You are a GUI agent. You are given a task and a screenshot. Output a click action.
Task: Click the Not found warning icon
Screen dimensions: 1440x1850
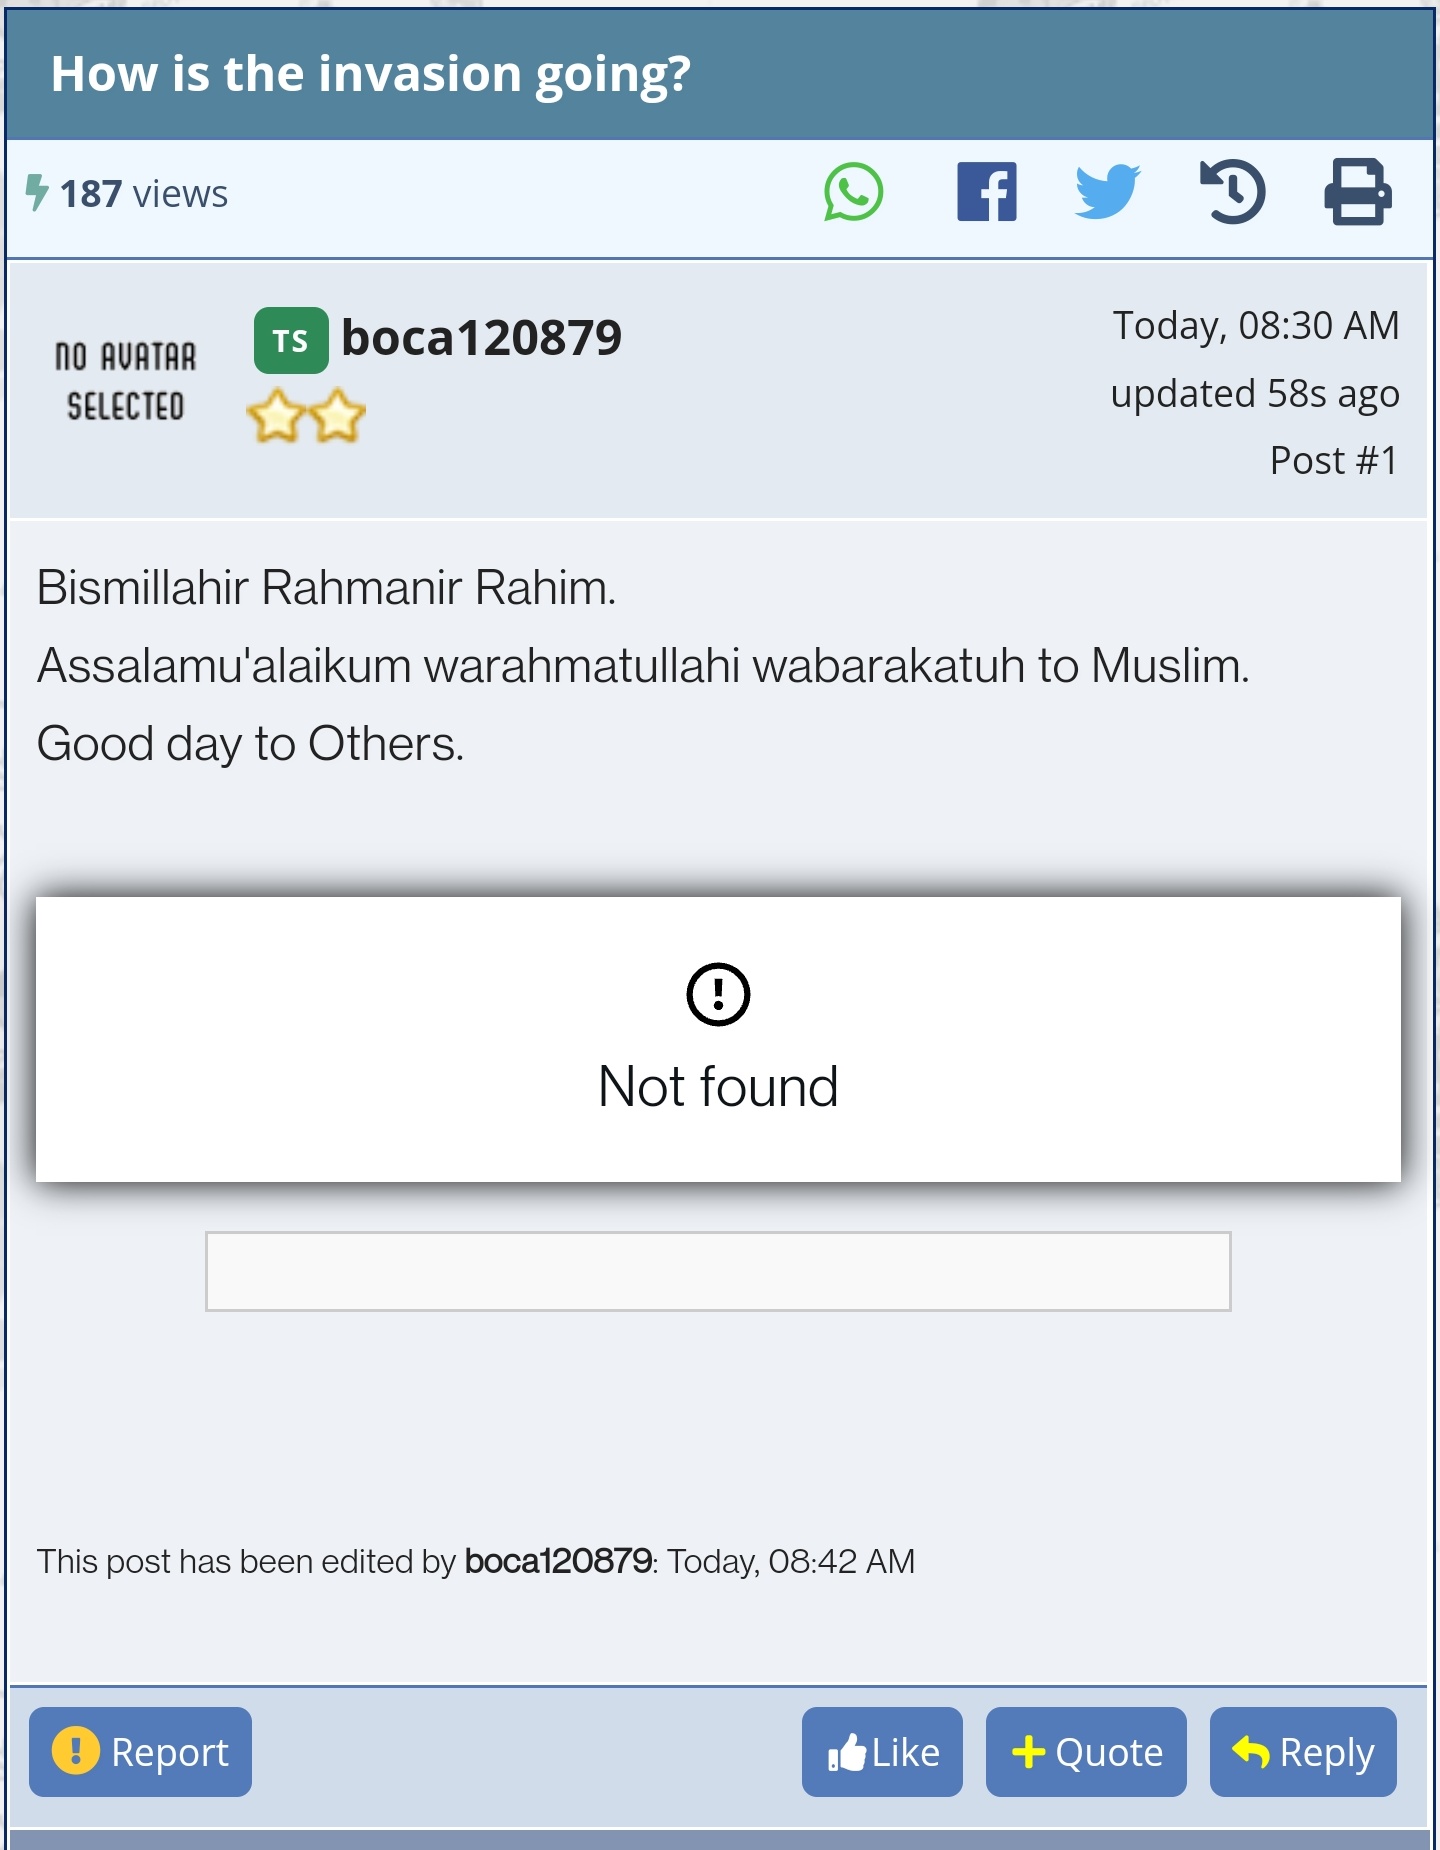[x=718, y=994]
